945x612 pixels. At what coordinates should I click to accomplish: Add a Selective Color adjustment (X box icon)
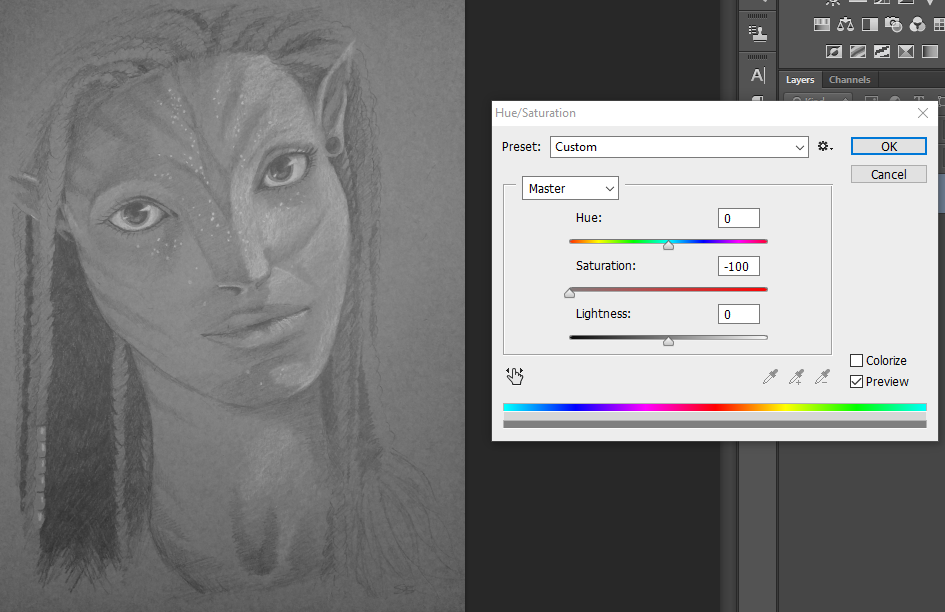(x=906, y=51)
